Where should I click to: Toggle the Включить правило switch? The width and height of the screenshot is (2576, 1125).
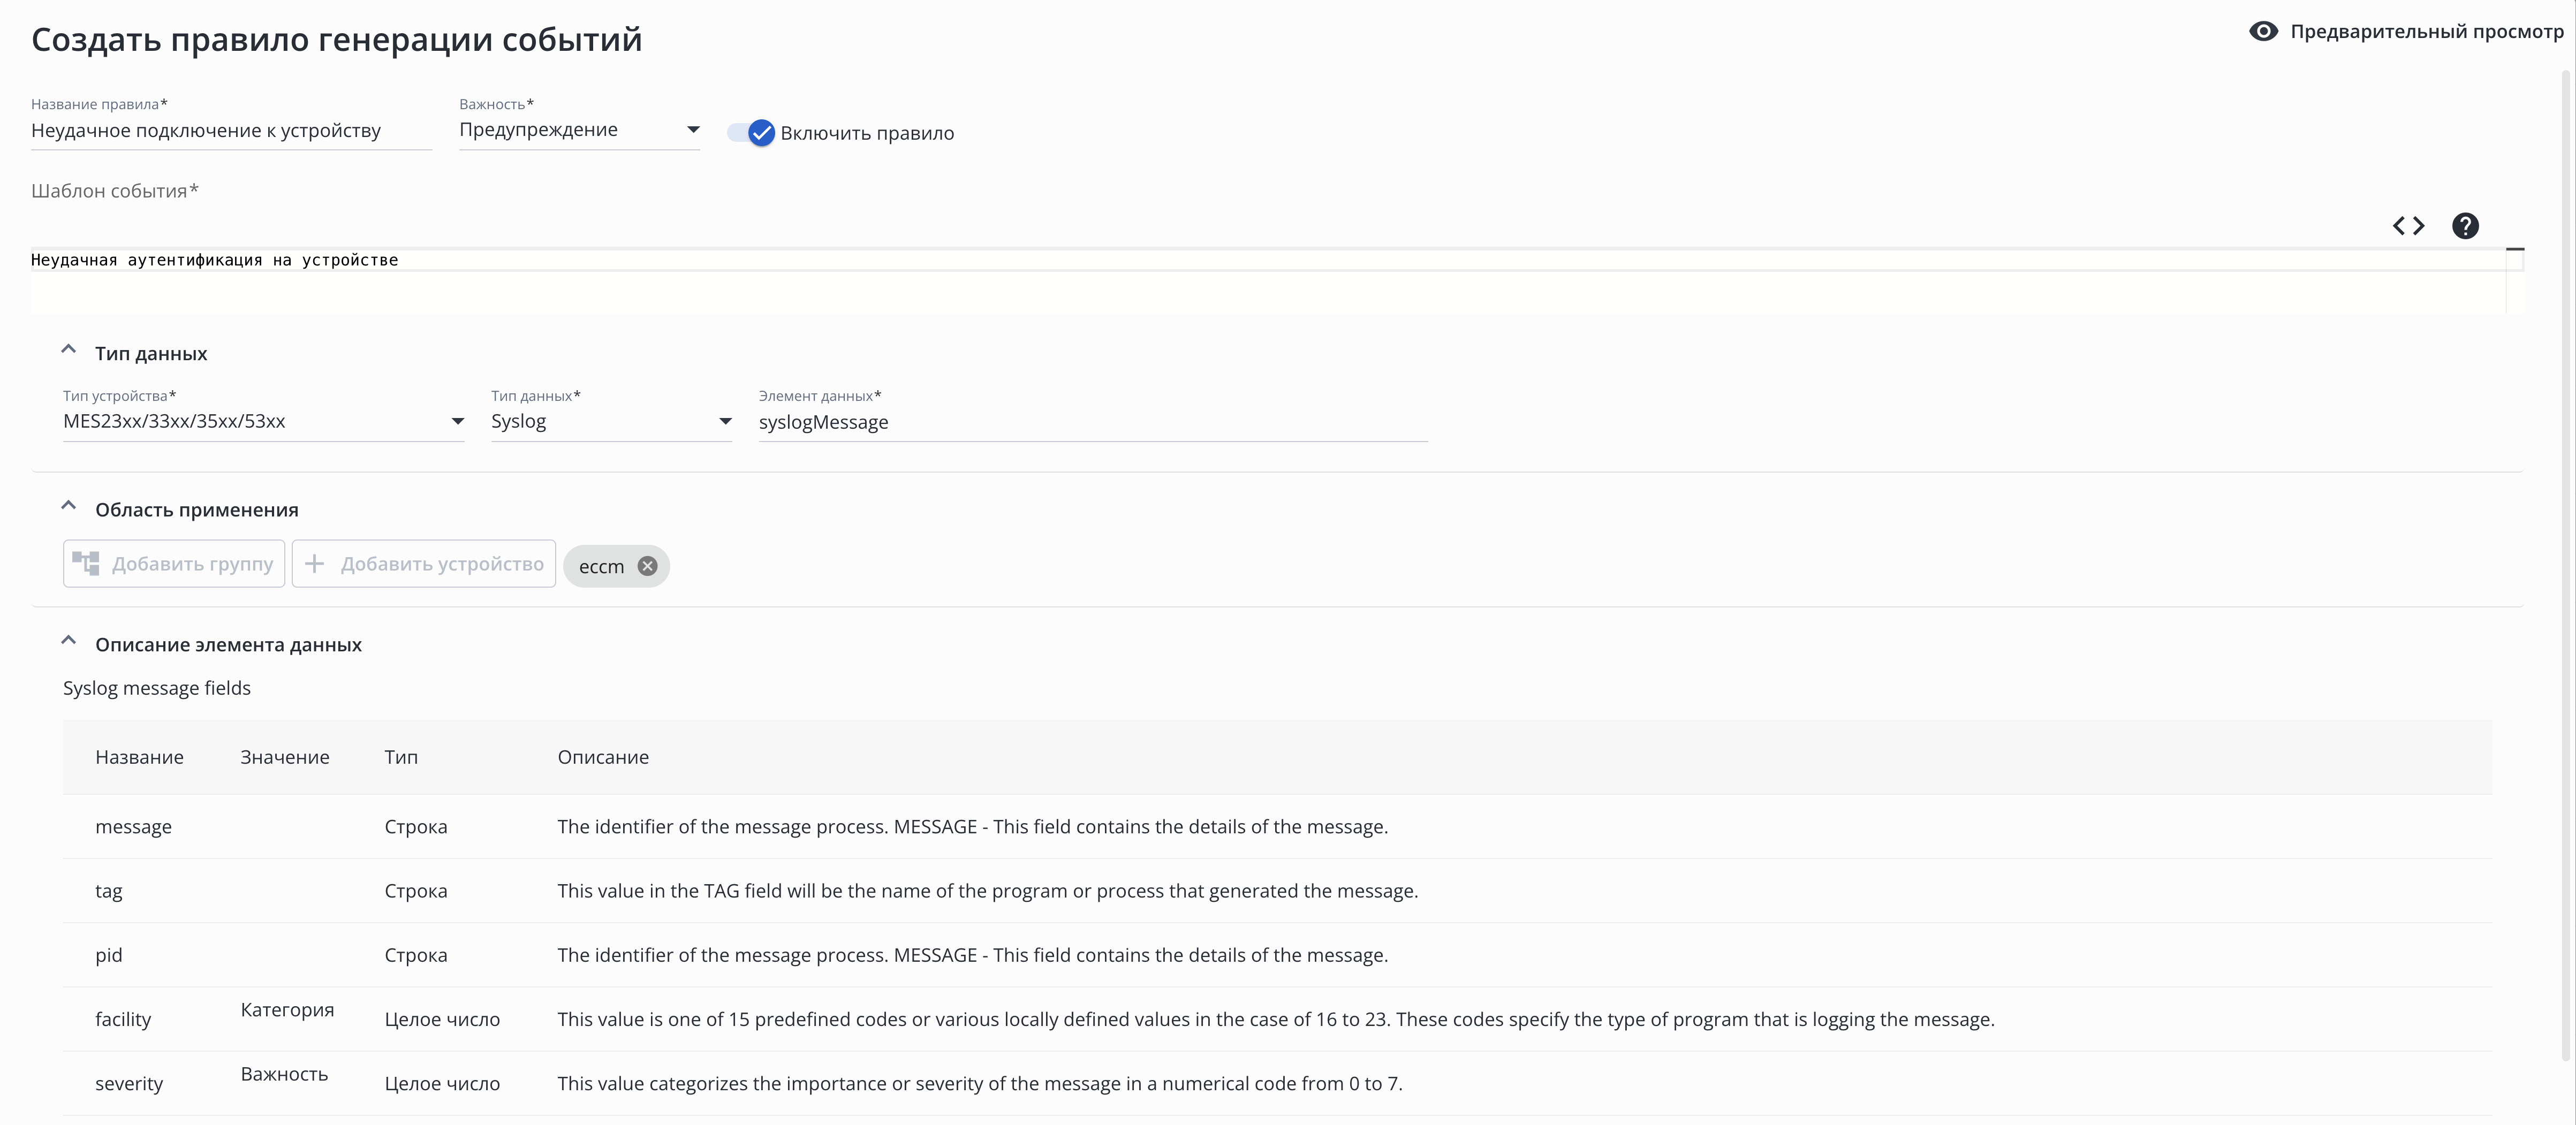point(752,133)
